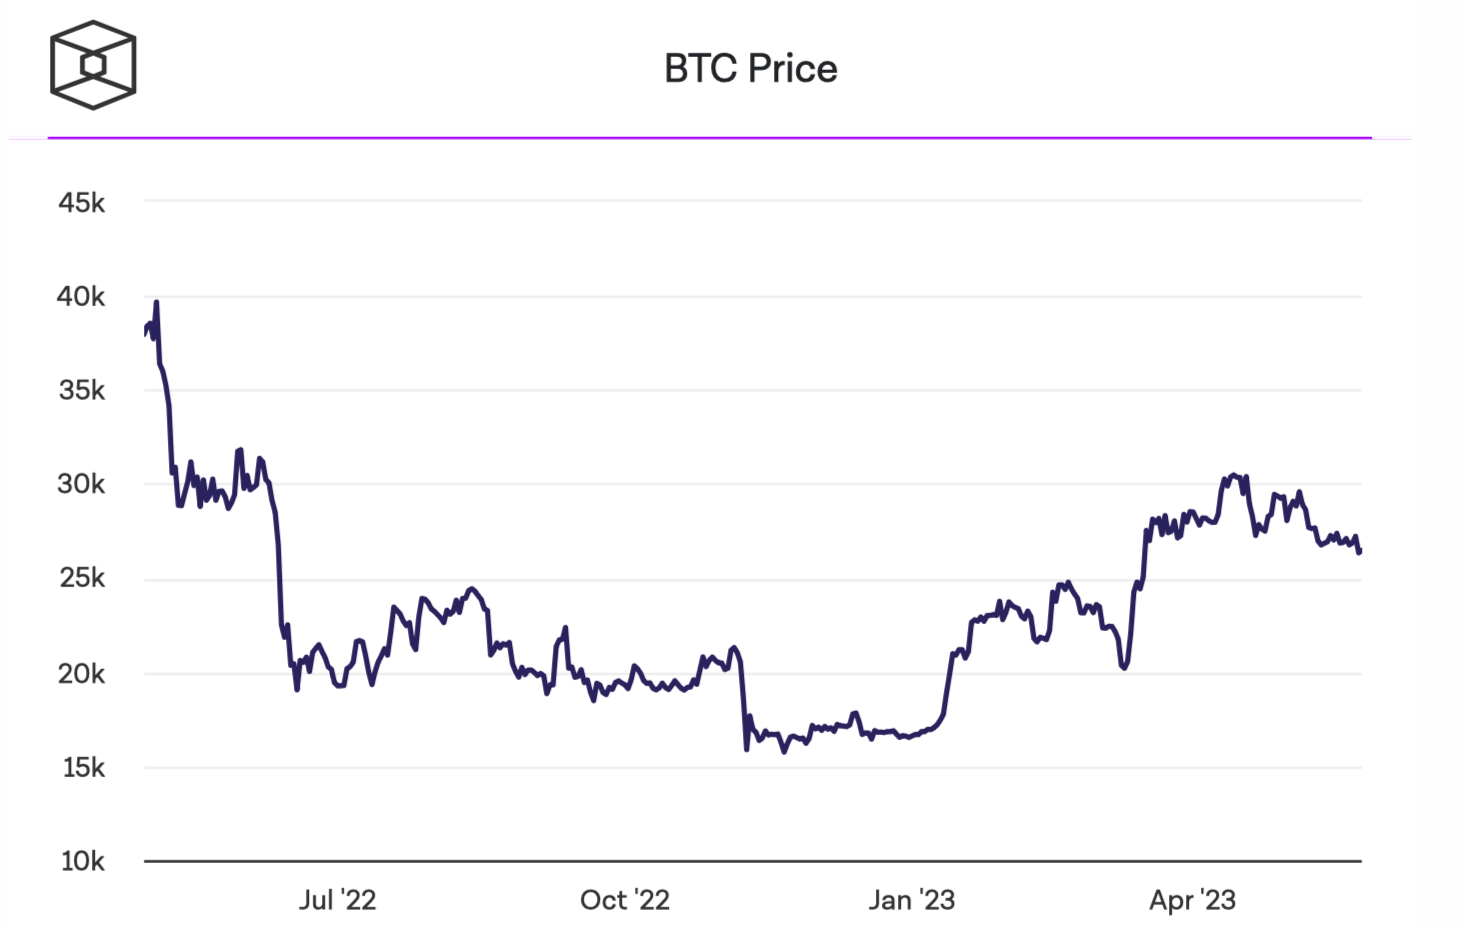The height and width of the screenshot is (928, 1464).
Task: Click the first data point of the price line
Action: click(x=146, y=334)
